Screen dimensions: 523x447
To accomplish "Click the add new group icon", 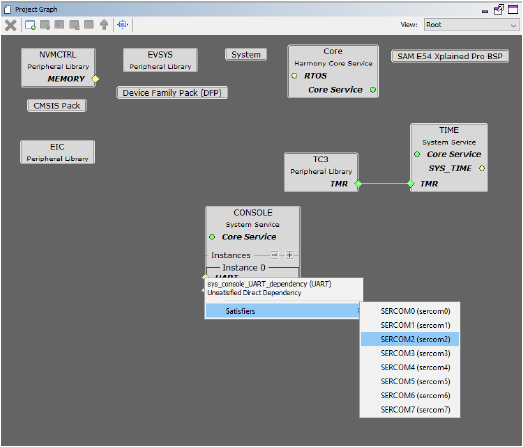I will click(30, 25).
